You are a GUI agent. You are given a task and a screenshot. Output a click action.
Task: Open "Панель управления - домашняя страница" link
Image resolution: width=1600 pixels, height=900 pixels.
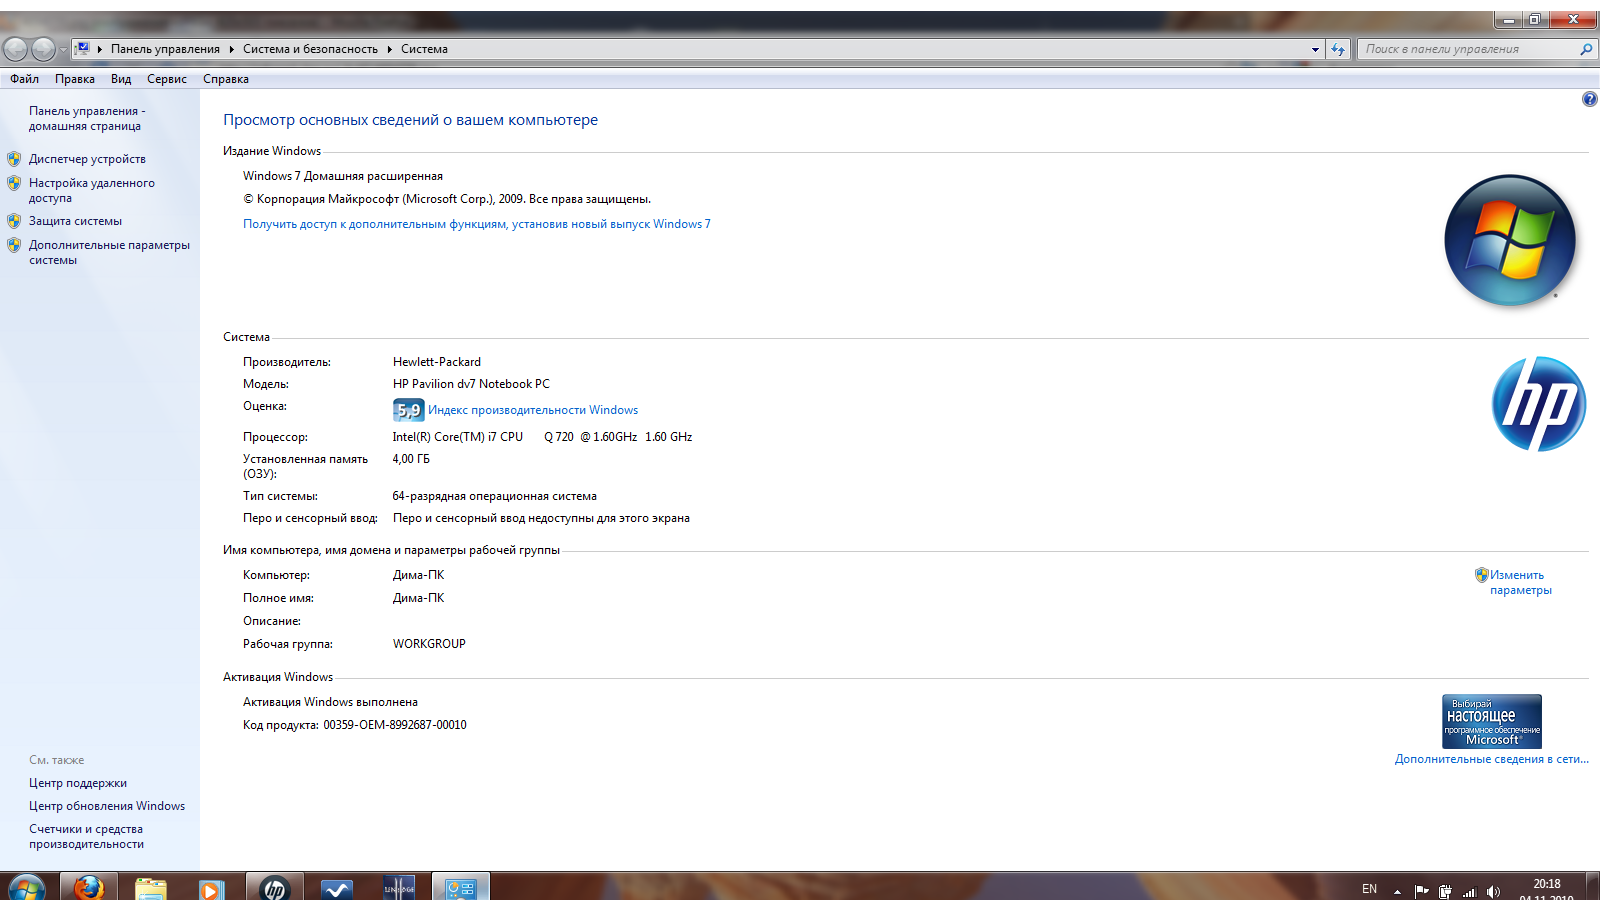[87, 118]
